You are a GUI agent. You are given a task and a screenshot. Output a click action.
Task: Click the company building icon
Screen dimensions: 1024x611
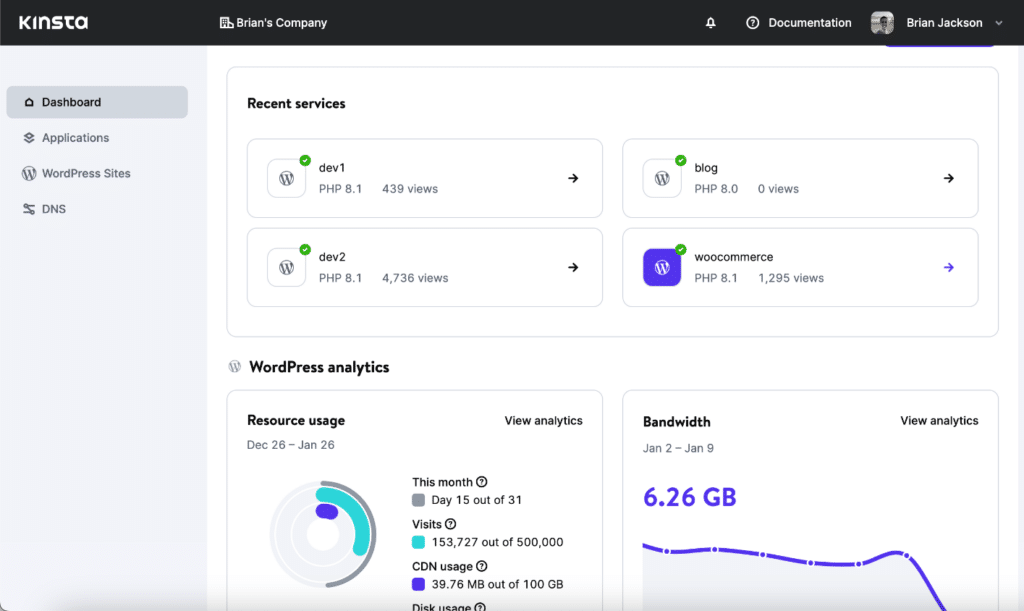tap(226, 23)
